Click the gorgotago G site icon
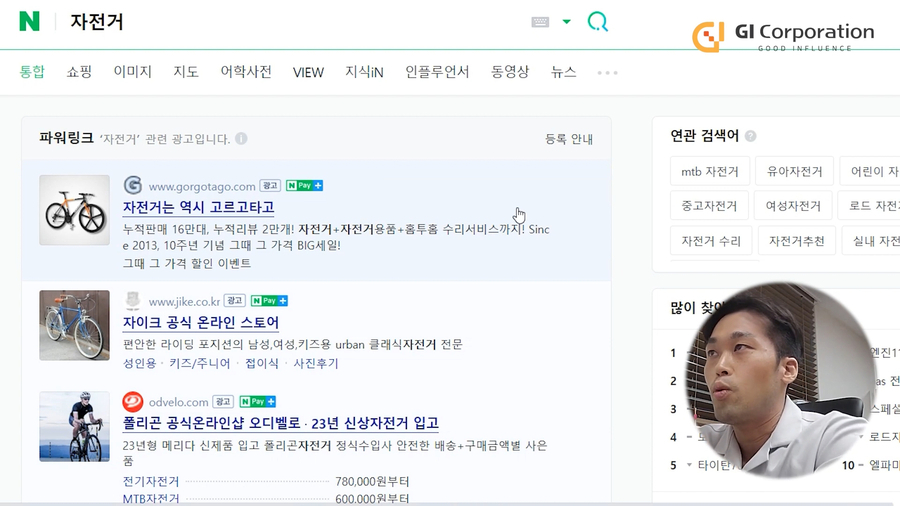Viewport: 900px width, 506px height. [133, 185]
